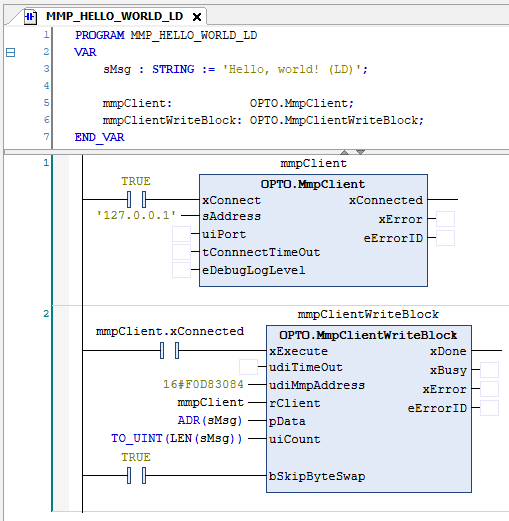
Task: Click the down arrow on the pane splitter
Action: click(360, 152)
